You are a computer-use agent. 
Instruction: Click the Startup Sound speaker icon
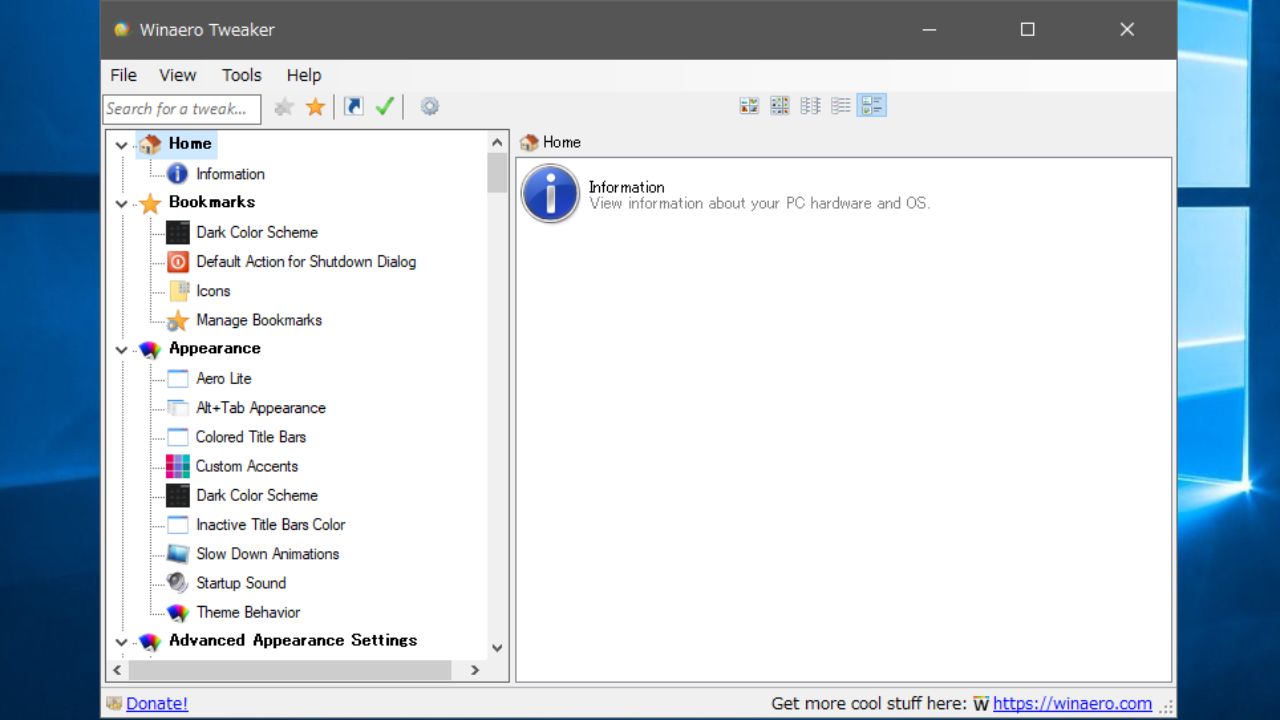click(178, 583)
